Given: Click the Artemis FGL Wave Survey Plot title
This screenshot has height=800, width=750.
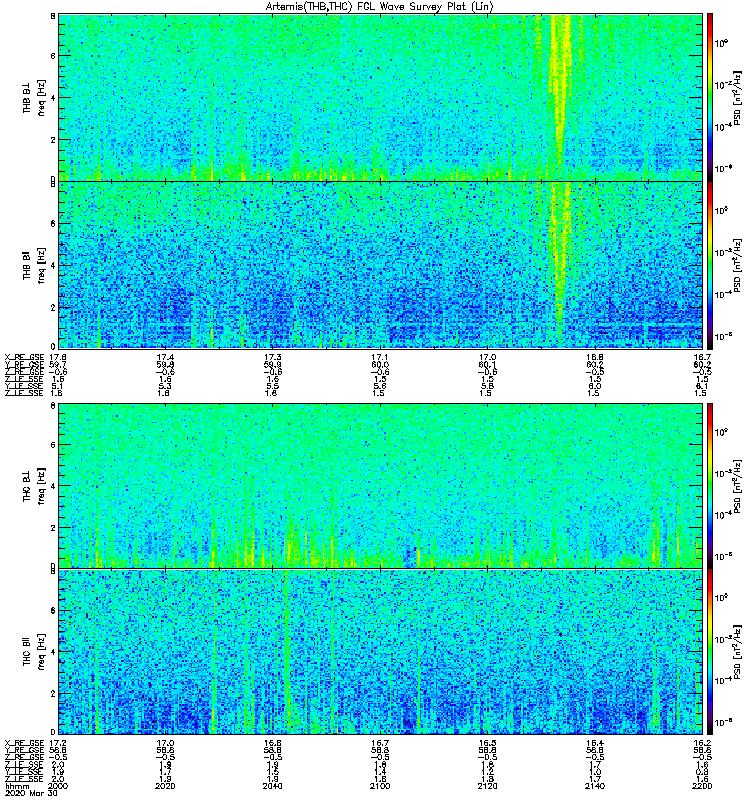Looking at the screenshot, I should click(379, 7).
